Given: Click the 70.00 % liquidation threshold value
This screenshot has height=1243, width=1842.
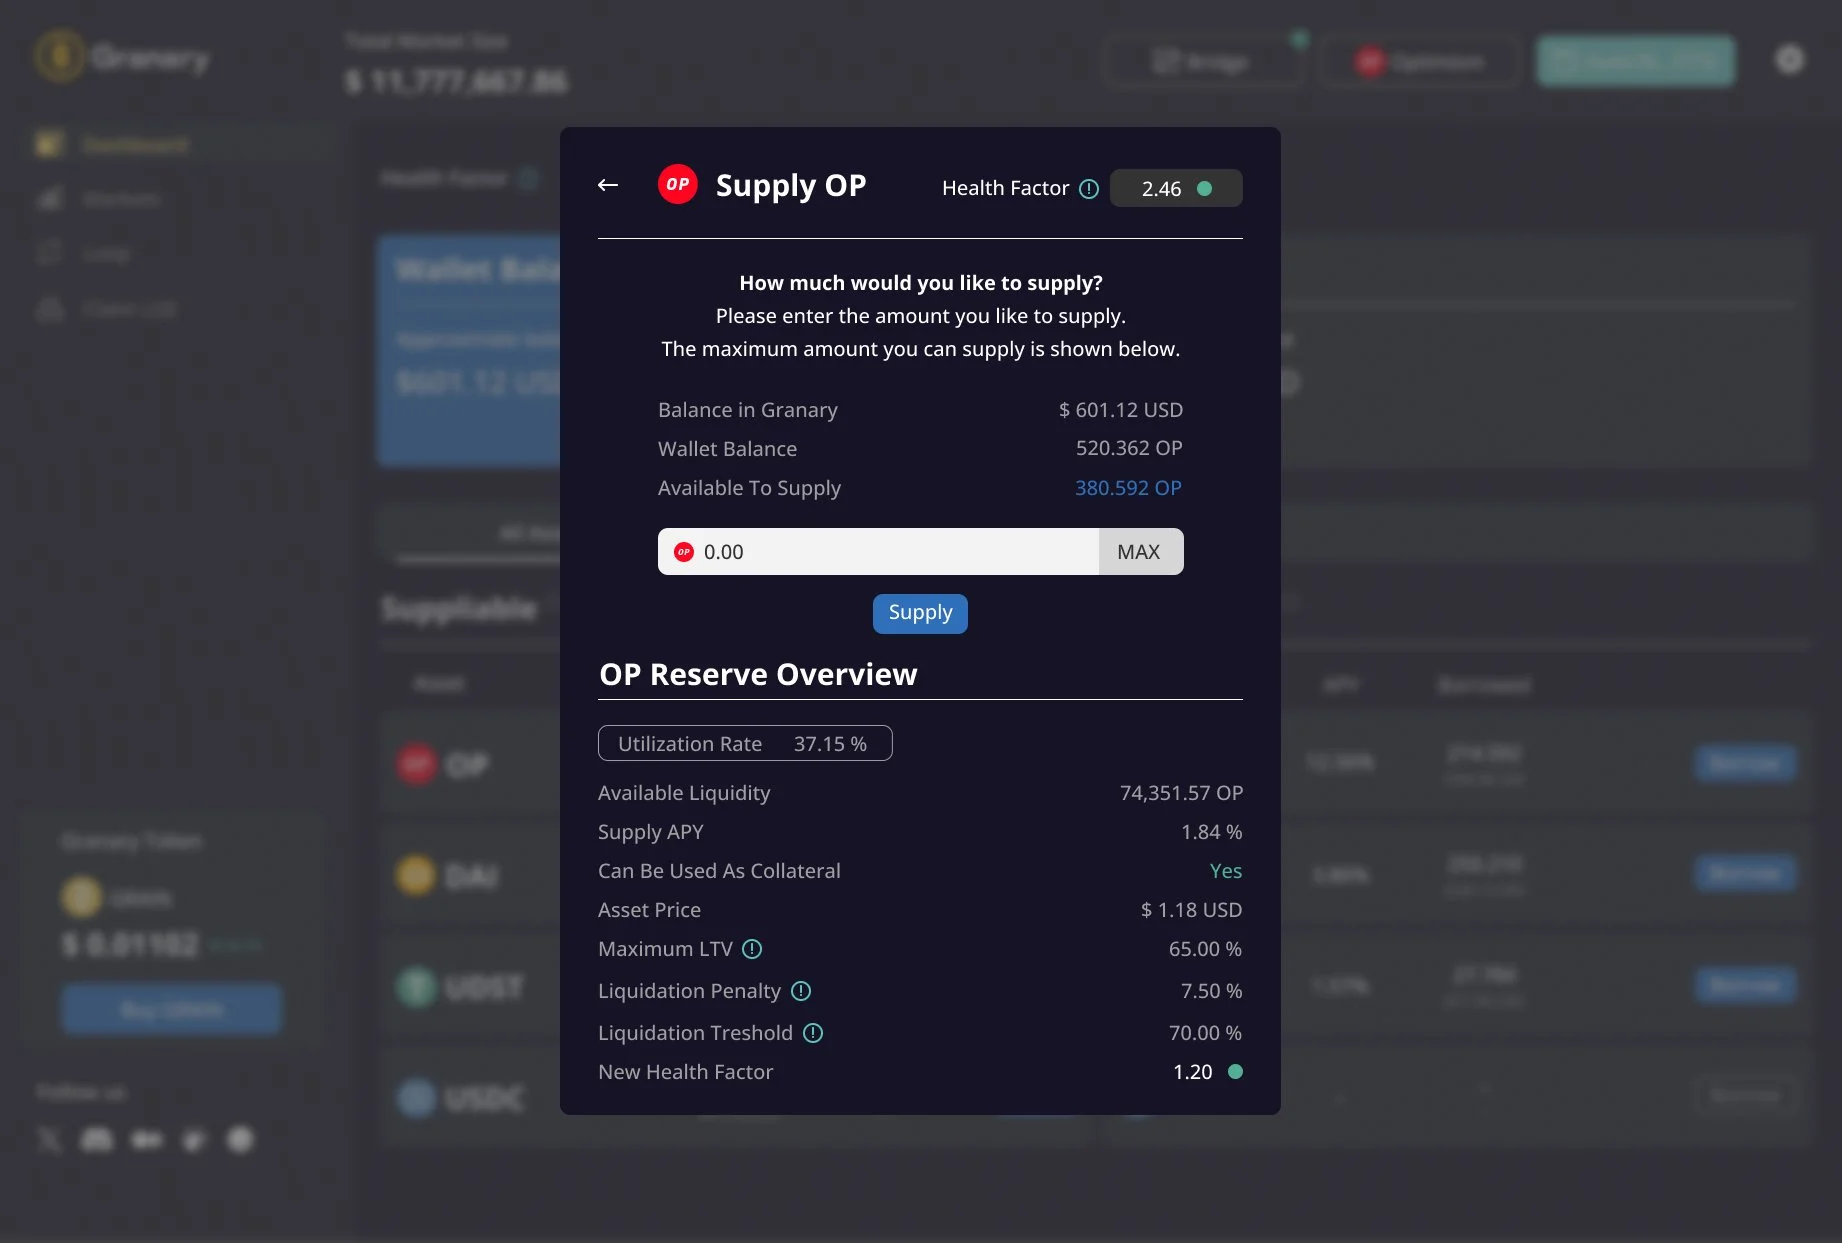Looking at the screenshot, I should (1205, 1033).
